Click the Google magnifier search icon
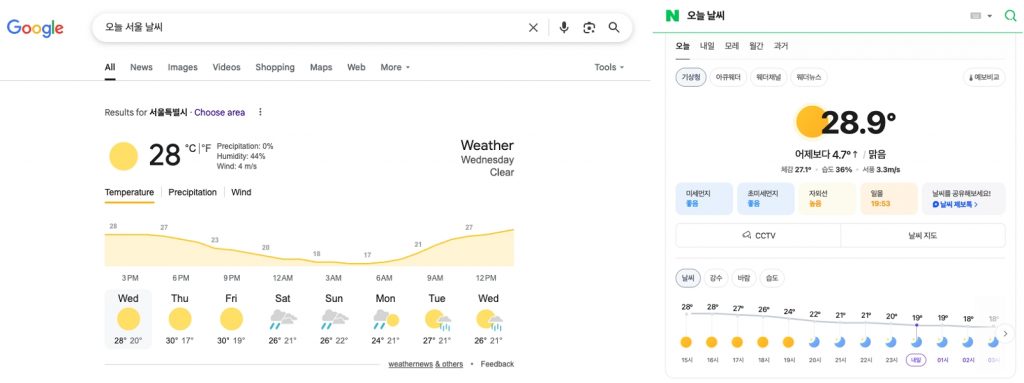Image resolution: width=1024 pixels, height=383 pixels. [614, 27]
